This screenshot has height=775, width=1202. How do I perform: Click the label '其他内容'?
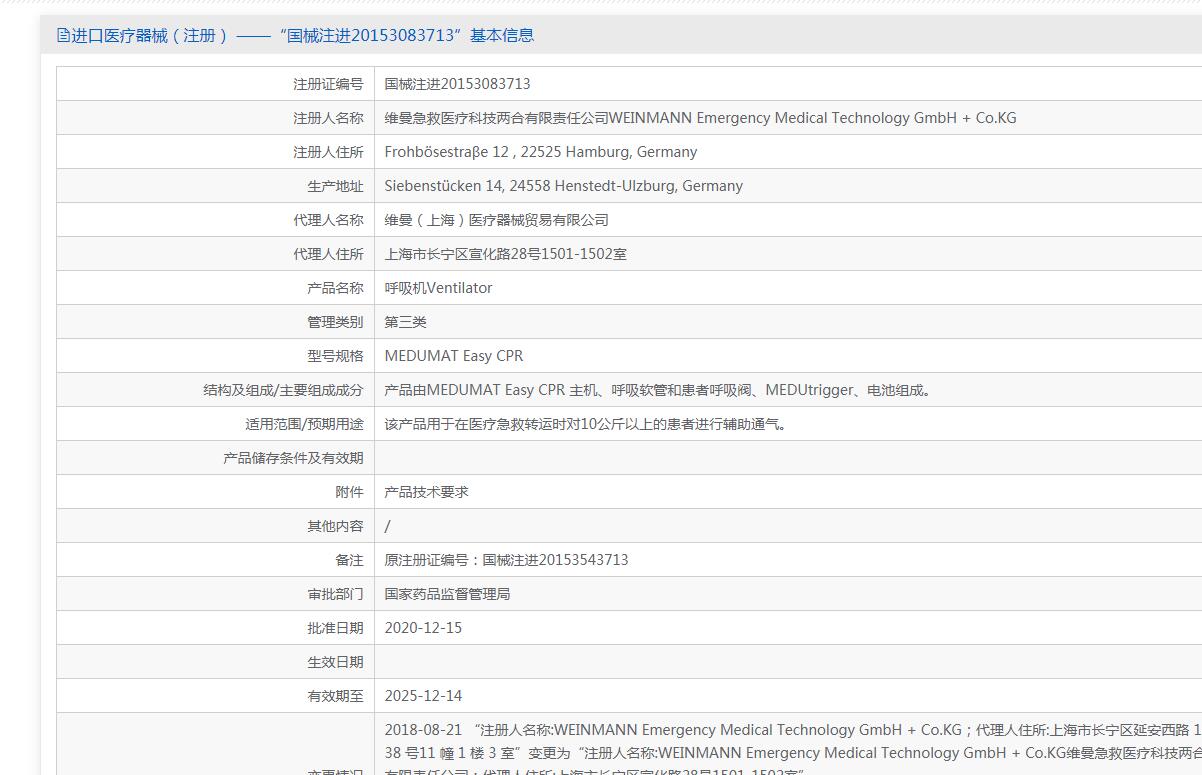tap(335, 526)
